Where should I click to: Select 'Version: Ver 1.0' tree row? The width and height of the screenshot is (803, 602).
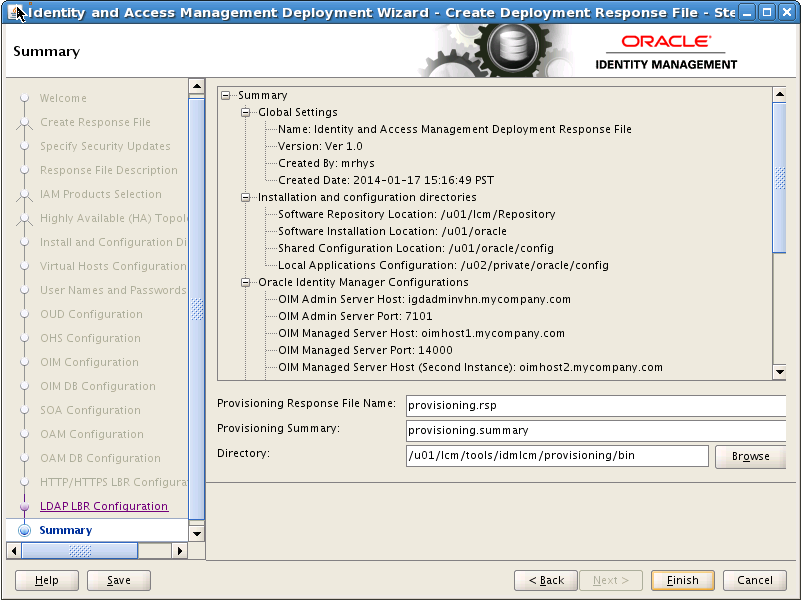tap(320, 146)
